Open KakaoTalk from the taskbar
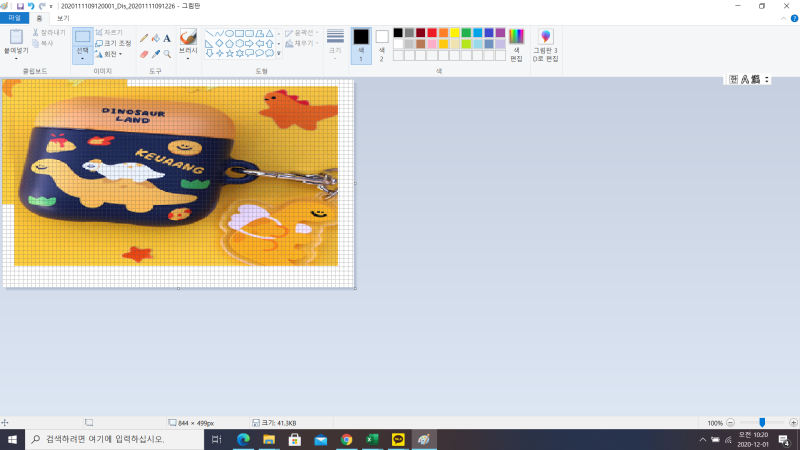 click(x=398, y=439)
